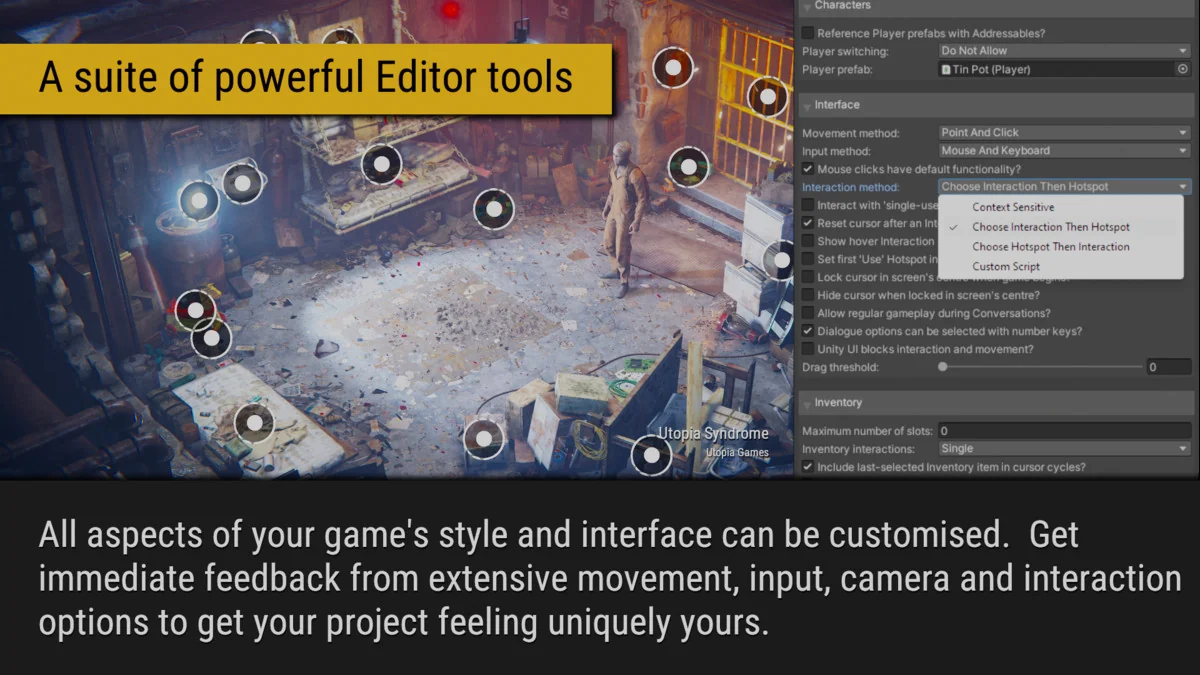Open the Movement method dropdown

pos(1063,131)
